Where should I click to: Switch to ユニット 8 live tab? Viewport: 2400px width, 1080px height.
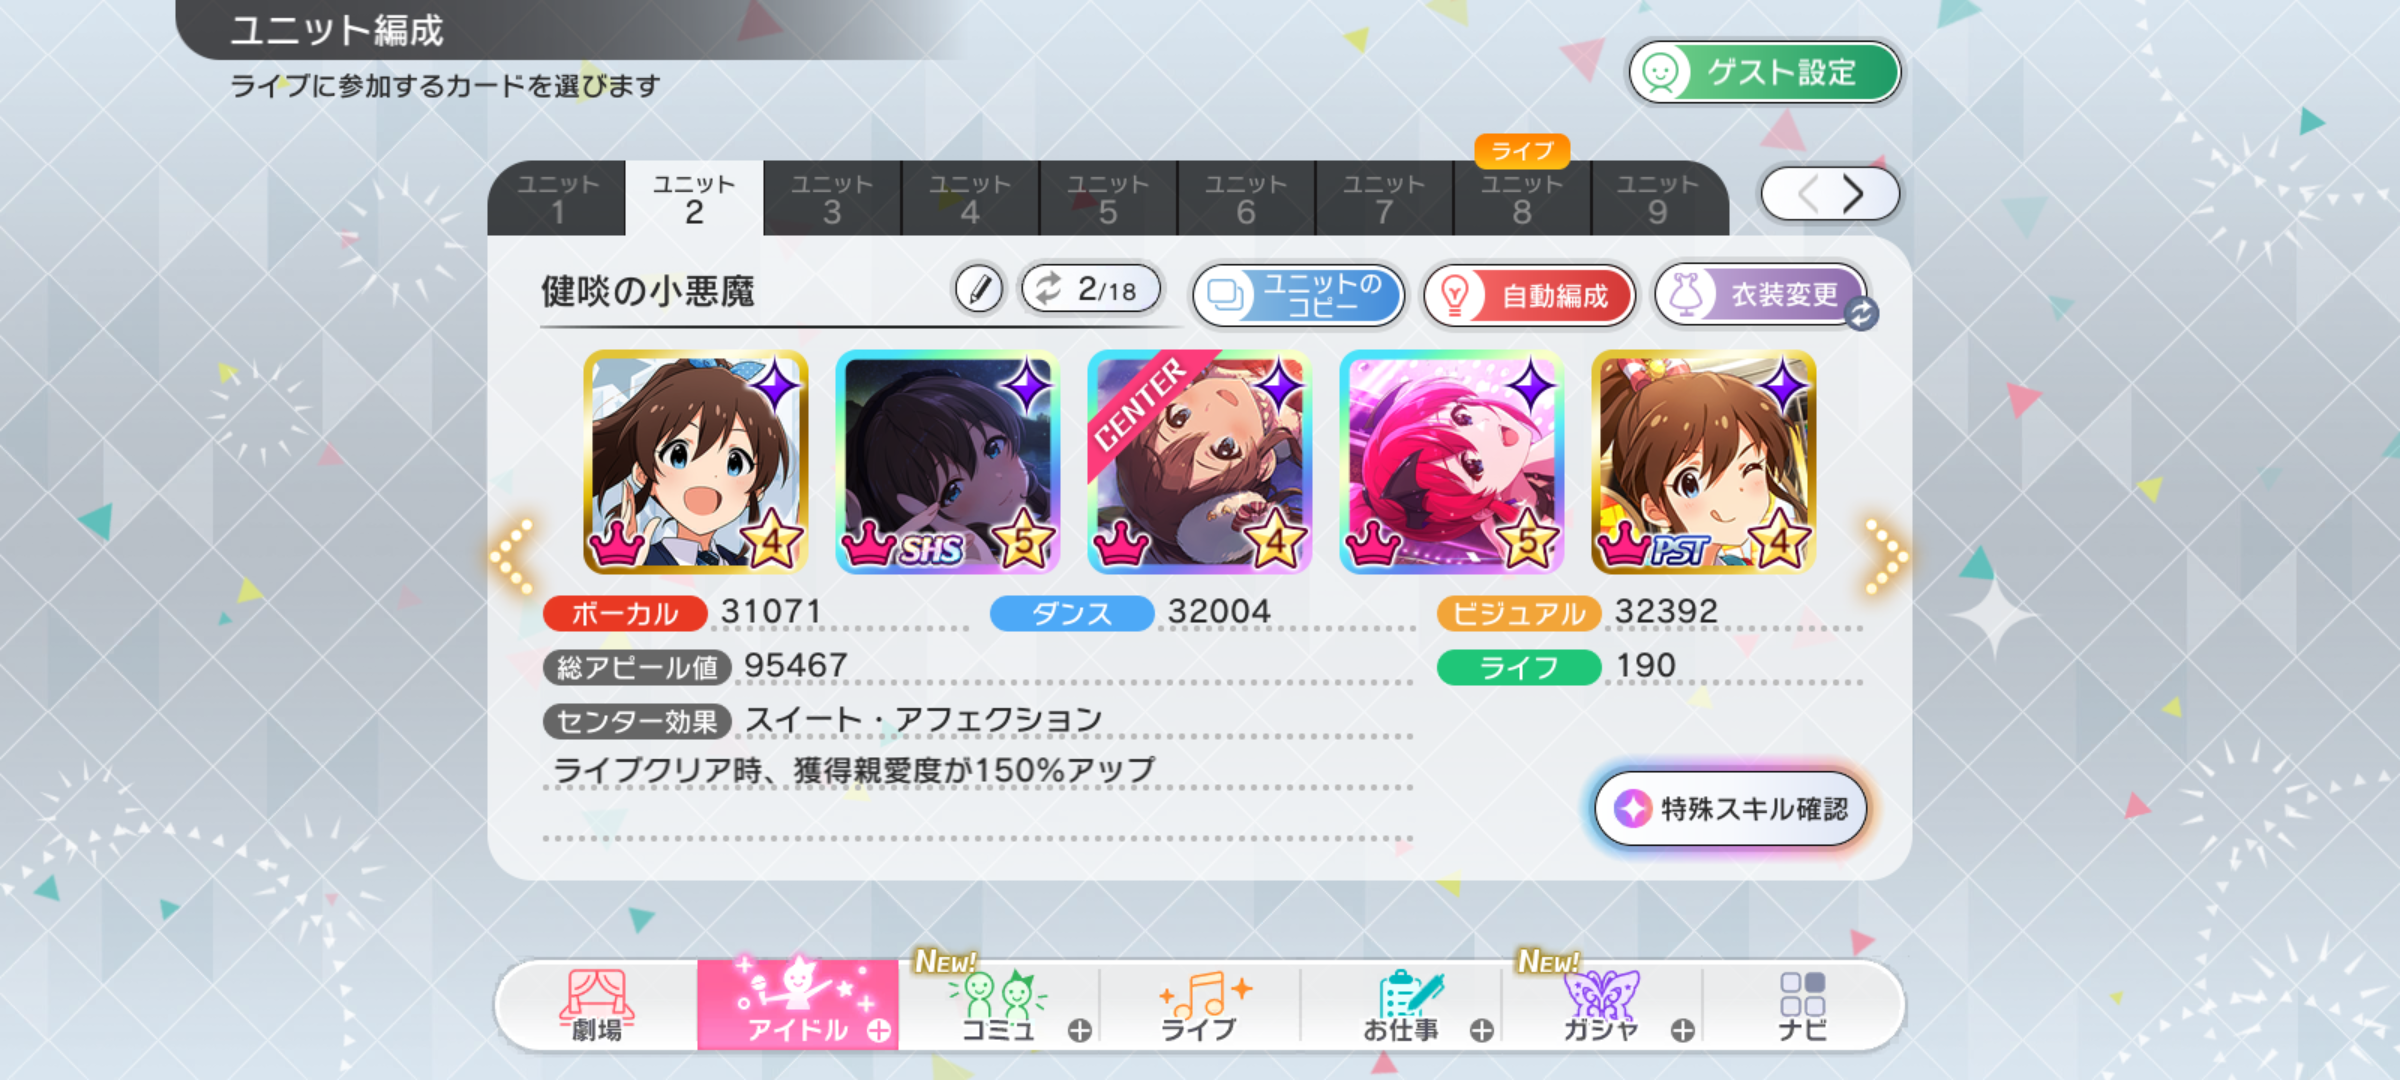point(1522,198)
